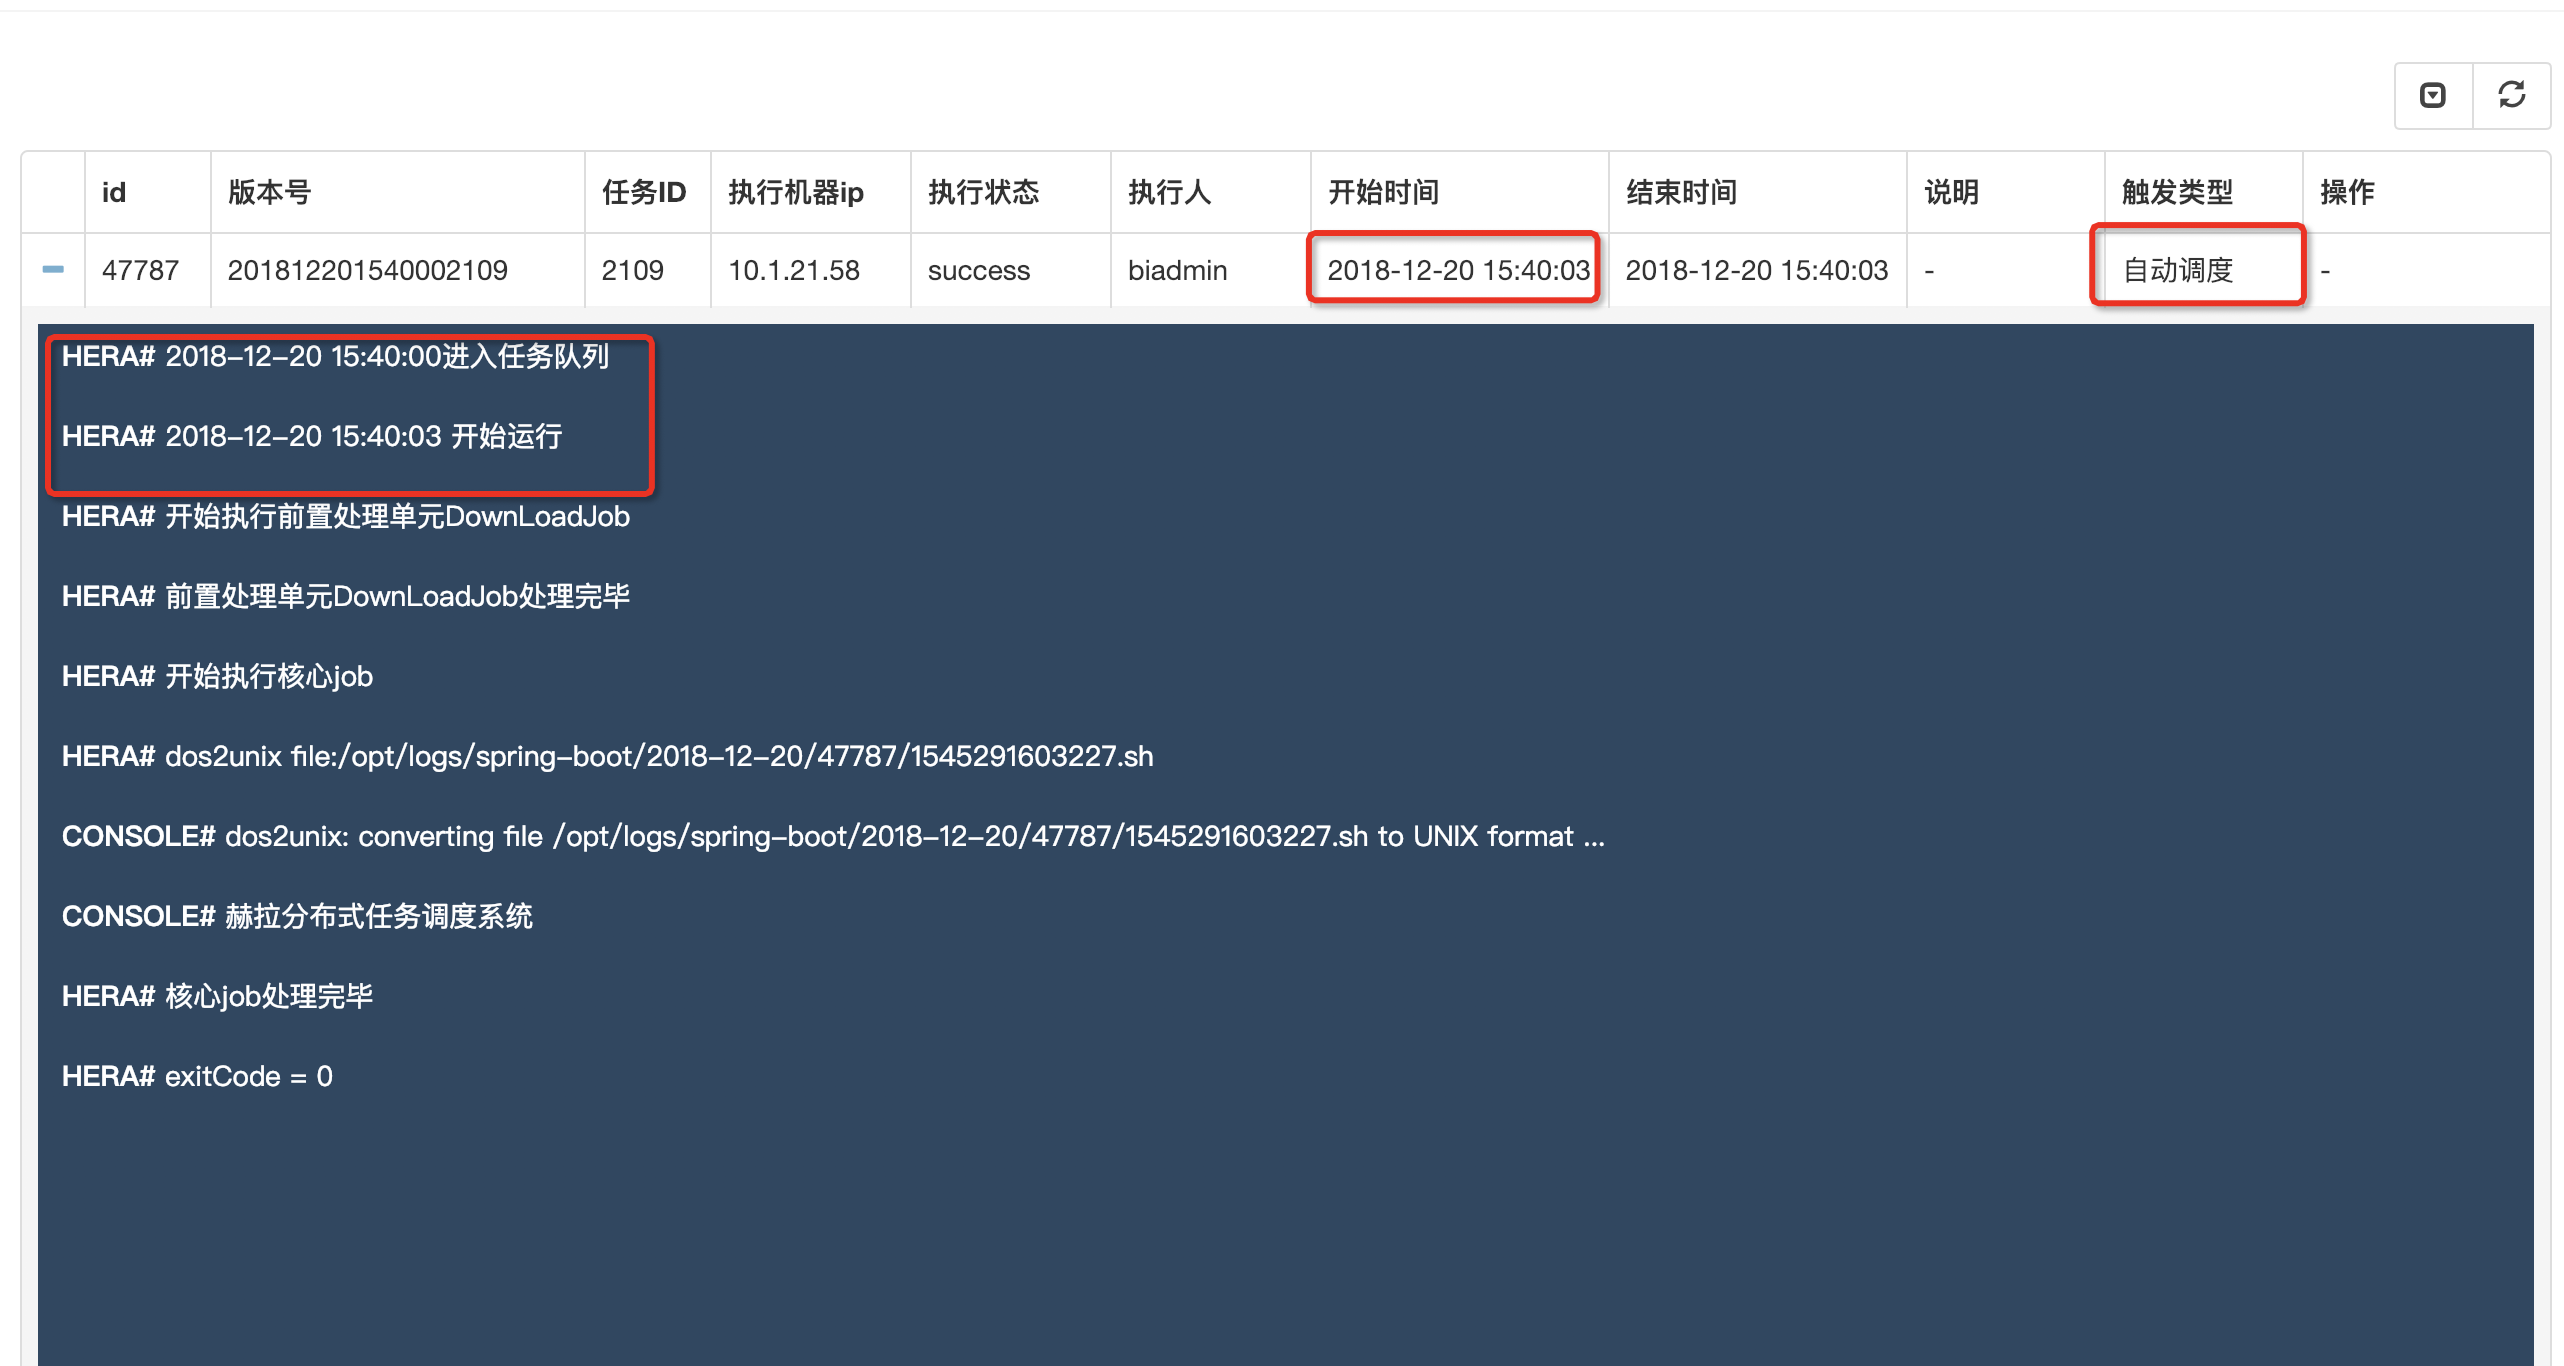The height and width of the screenshot is (1366, 2564).
Task: Click the 开始时间 column header
Action: click(x=1383, y=192)
